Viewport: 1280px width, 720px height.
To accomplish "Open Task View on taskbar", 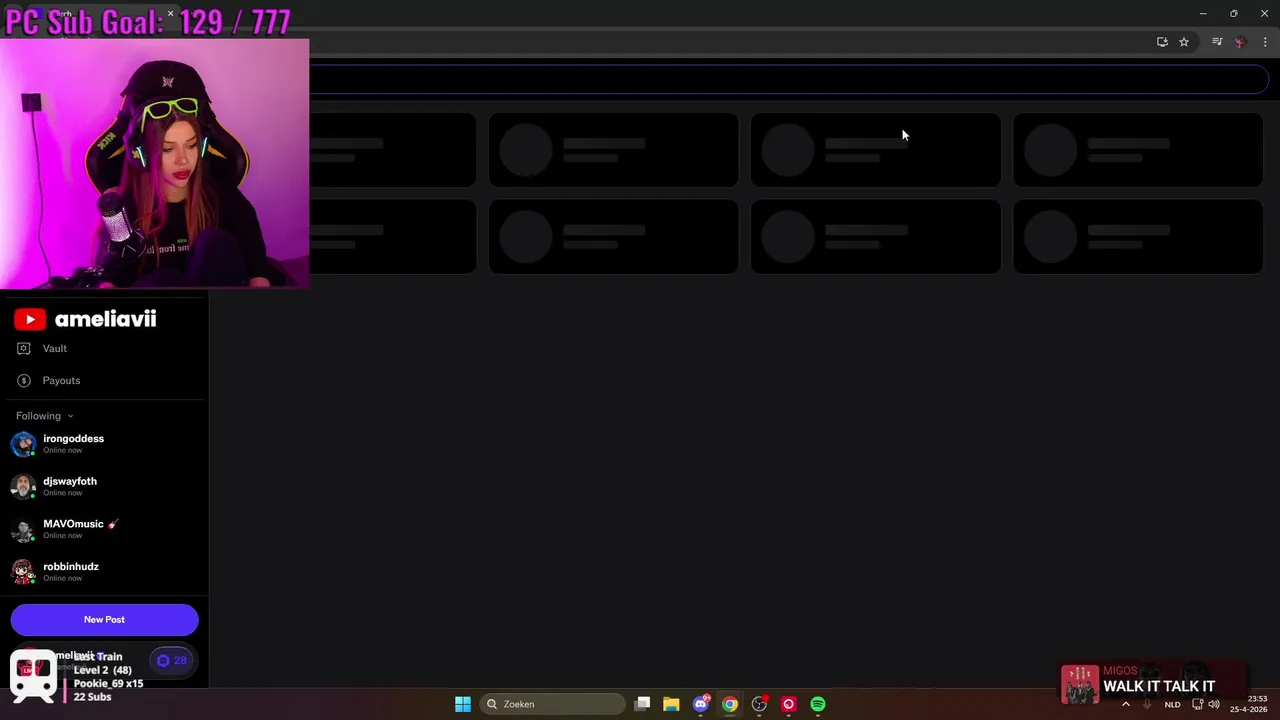I will pos(642,704).
